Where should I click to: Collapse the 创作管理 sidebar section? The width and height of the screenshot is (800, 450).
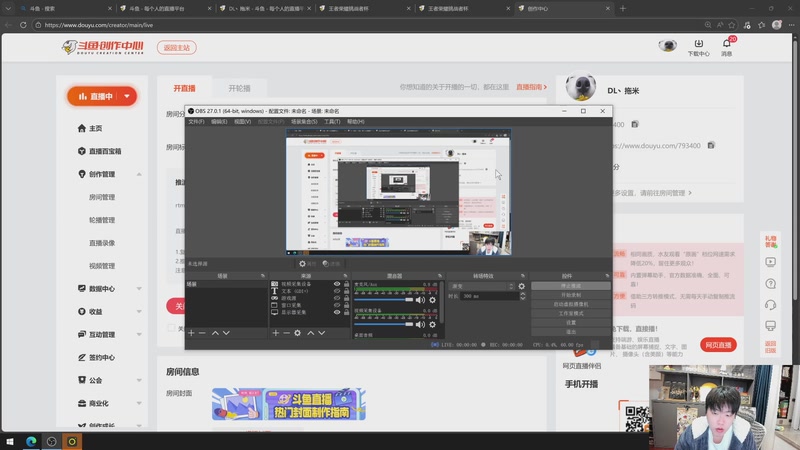(139, 174)
